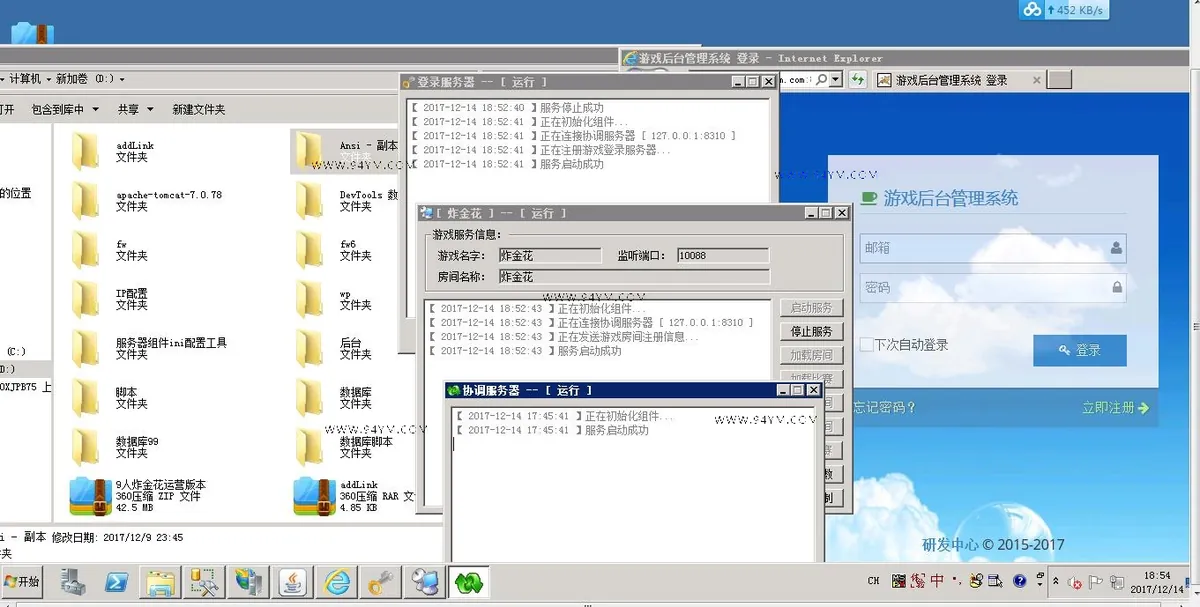The image size is (1200, 607).
Task: Expand the 包含到库中 dropdown
Action: (x=65, y=109)
